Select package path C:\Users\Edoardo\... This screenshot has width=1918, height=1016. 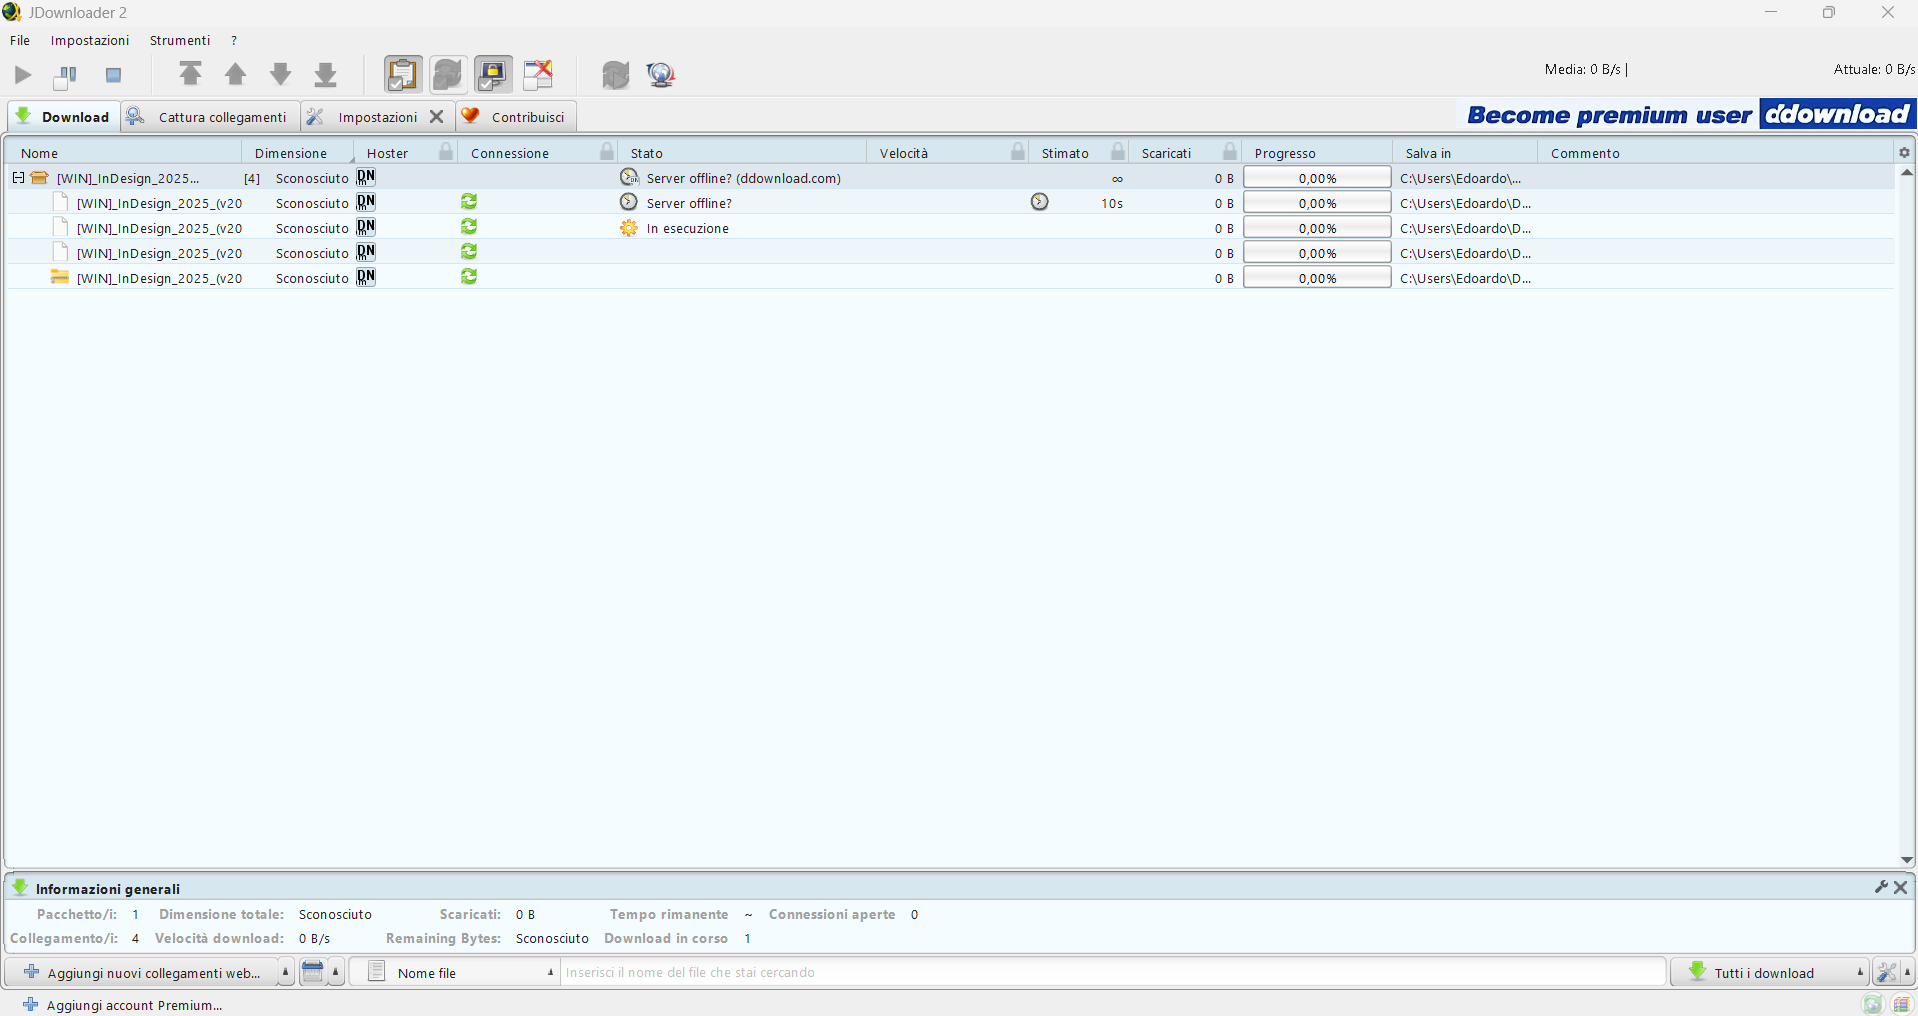[x=1460, y=178]
